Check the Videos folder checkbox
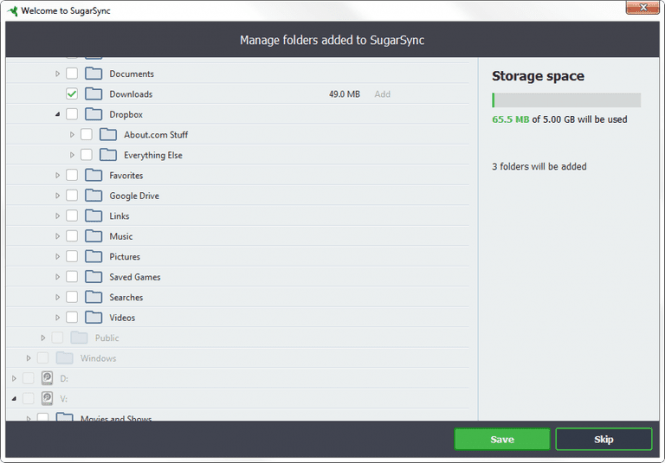This screenshot has width=665, height=463. [72, 318]
